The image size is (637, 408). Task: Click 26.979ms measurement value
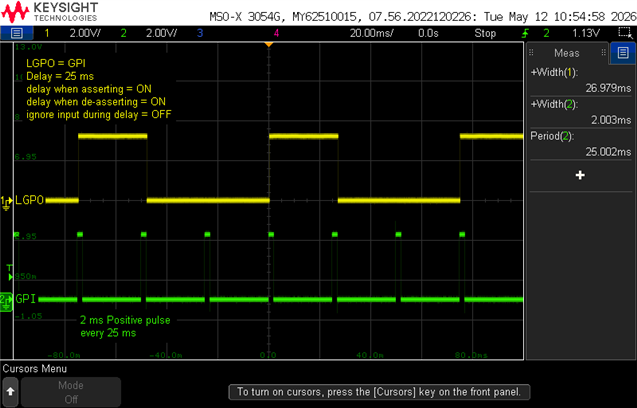point(608,88)
